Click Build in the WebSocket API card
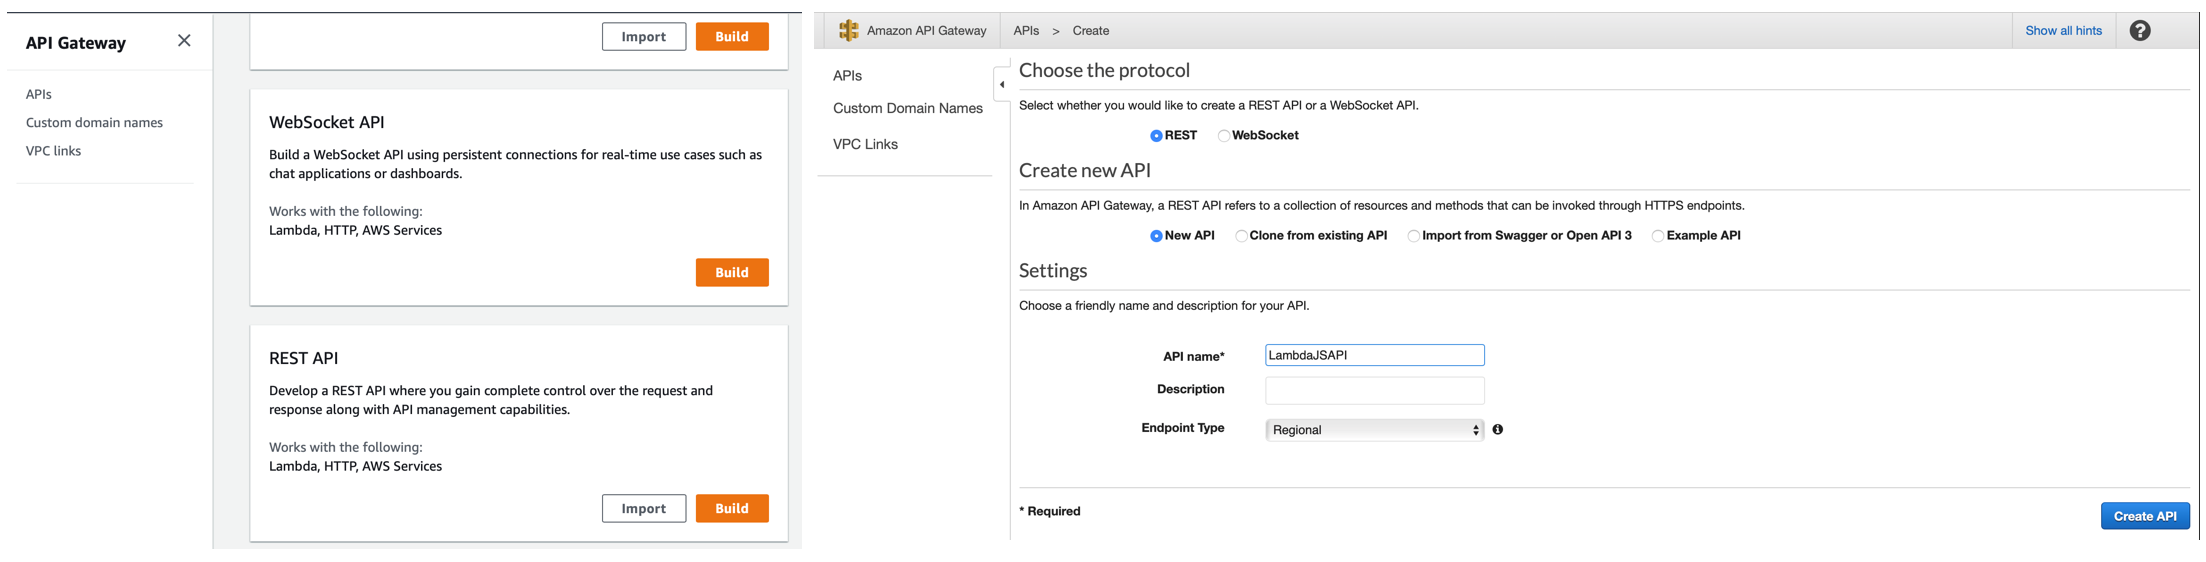The height and width of the screenshot is (562, 2206). point(731,272)
